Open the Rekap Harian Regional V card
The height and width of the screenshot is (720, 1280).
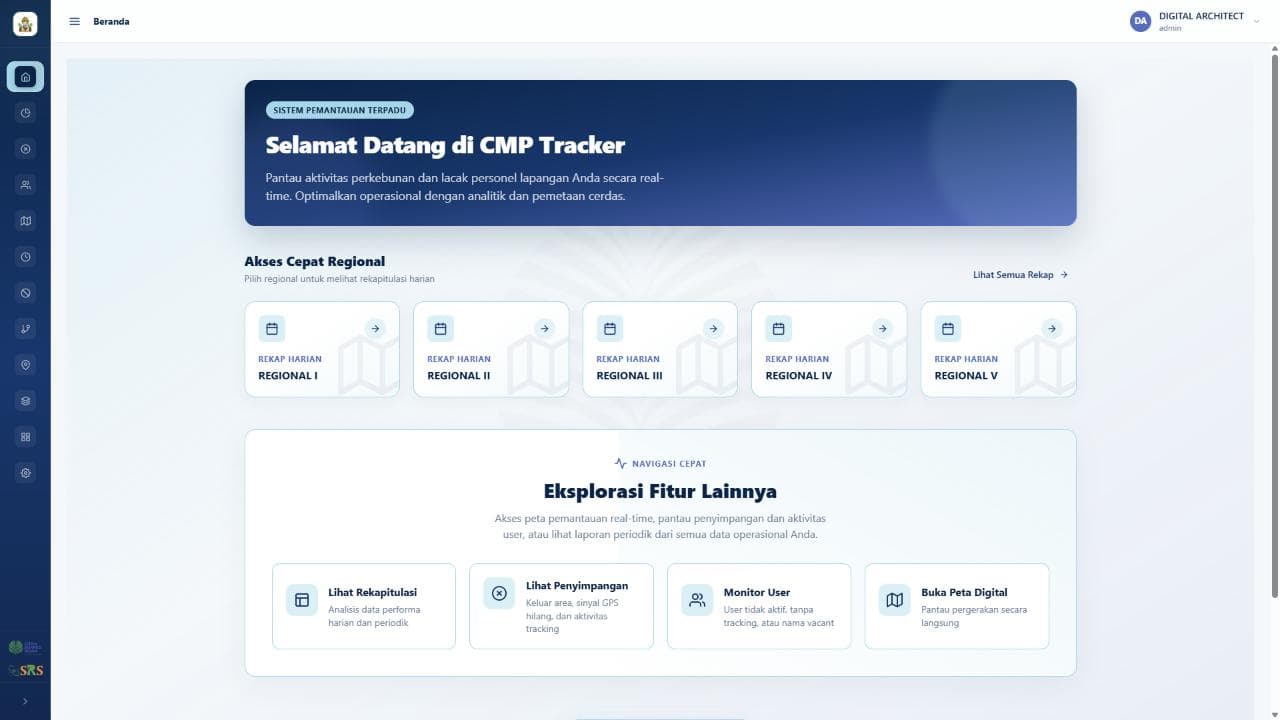pos(998,349)
